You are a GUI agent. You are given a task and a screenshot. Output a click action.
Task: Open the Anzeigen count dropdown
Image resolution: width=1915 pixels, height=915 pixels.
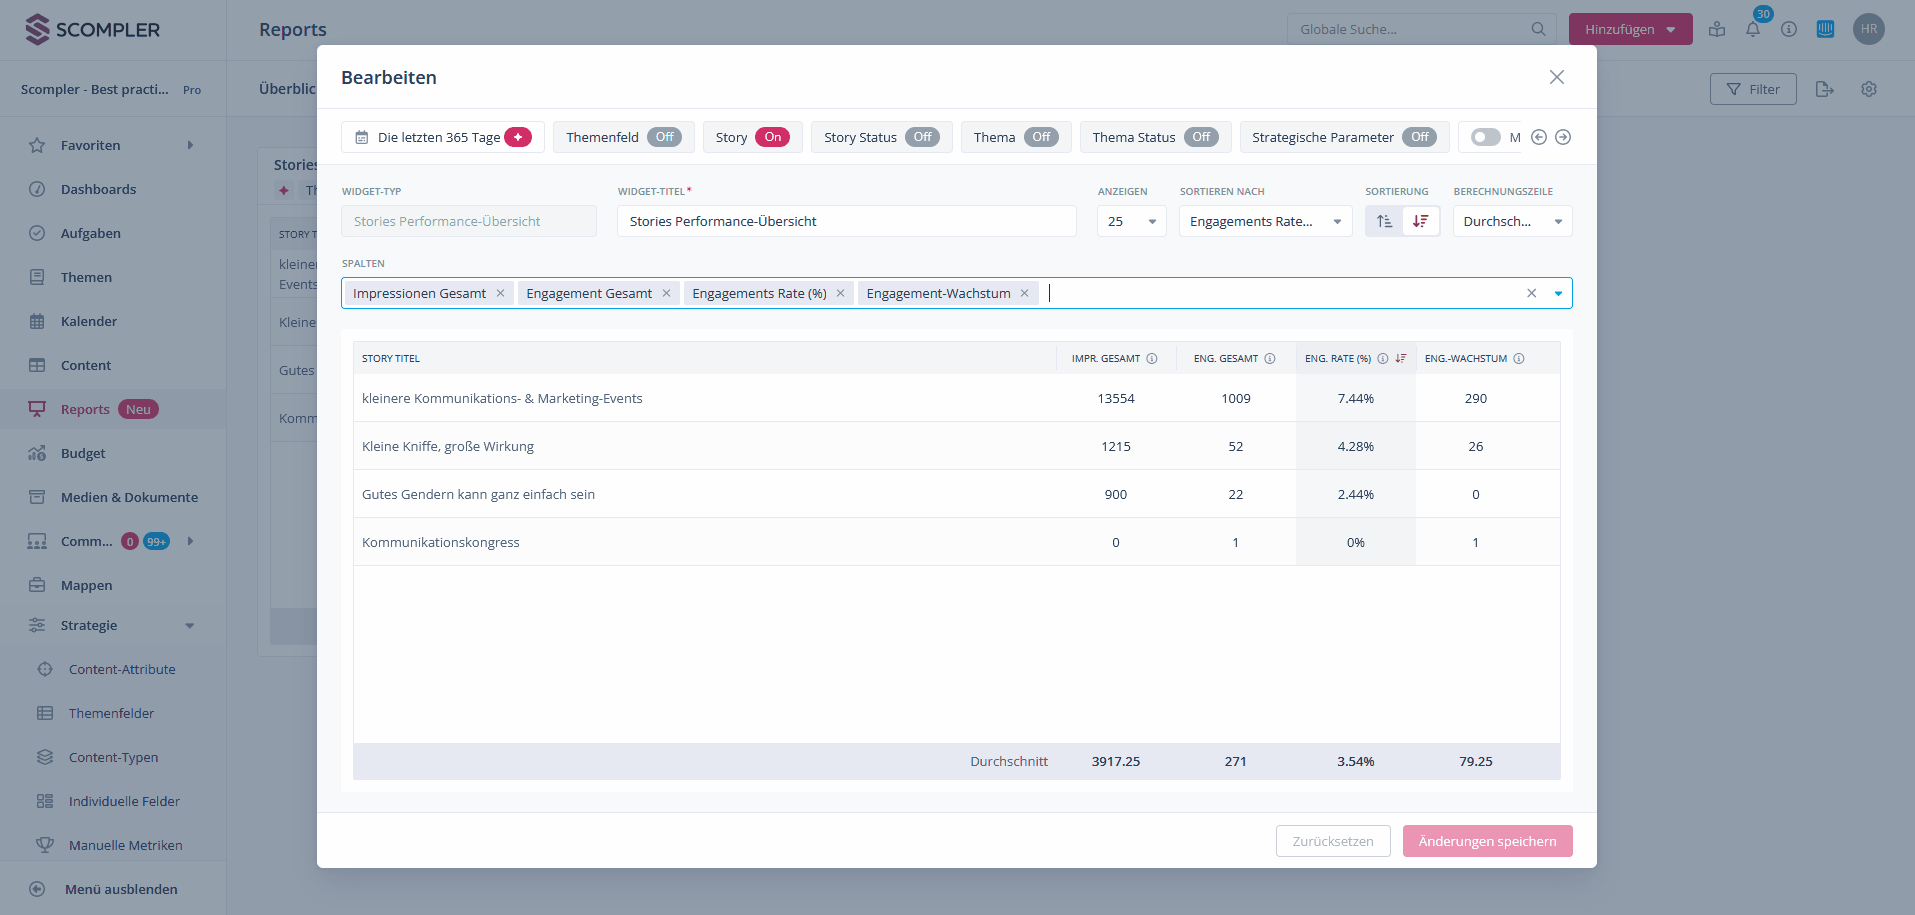point(1131,221)
